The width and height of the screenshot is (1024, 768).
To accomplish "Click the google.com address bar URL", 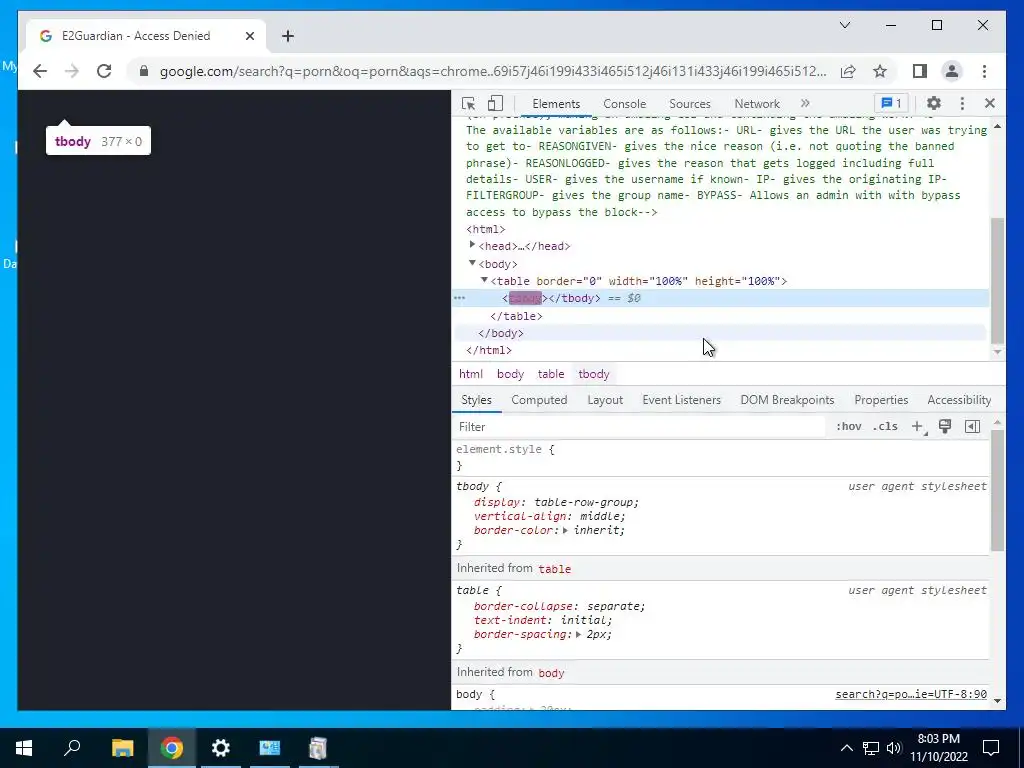I will [x=493, y=71].
